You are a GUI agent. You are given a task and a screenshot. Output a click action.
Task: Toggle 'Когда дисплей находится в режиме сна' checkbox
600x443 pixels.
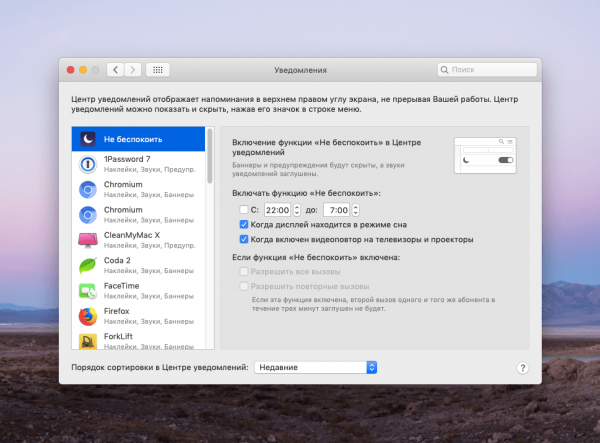243,225
